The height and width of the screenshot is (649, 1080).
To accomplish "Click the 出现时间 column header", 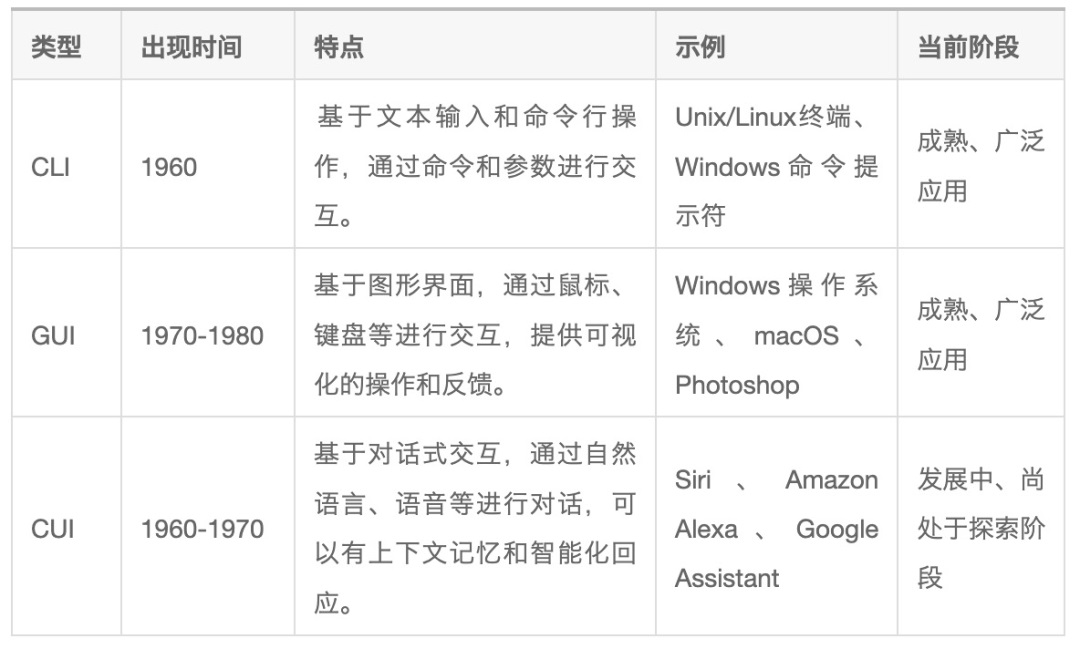I will coord(191,47).
